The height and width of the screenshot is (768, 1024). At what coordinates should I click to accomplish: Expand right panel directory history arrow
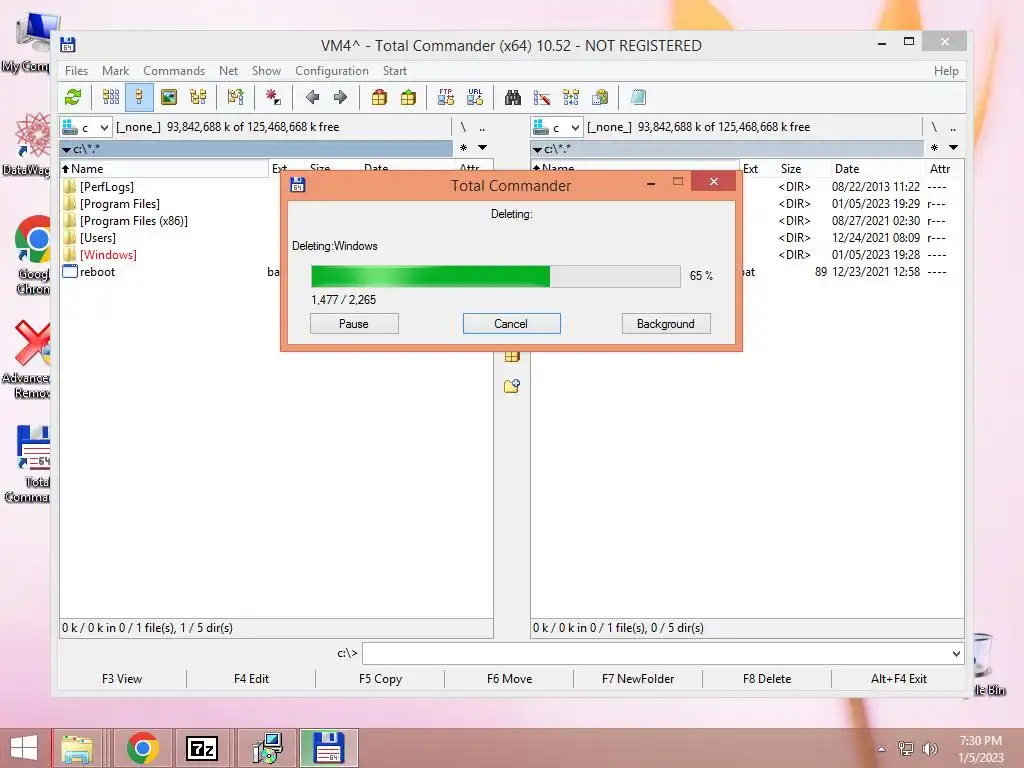point(953,148)
